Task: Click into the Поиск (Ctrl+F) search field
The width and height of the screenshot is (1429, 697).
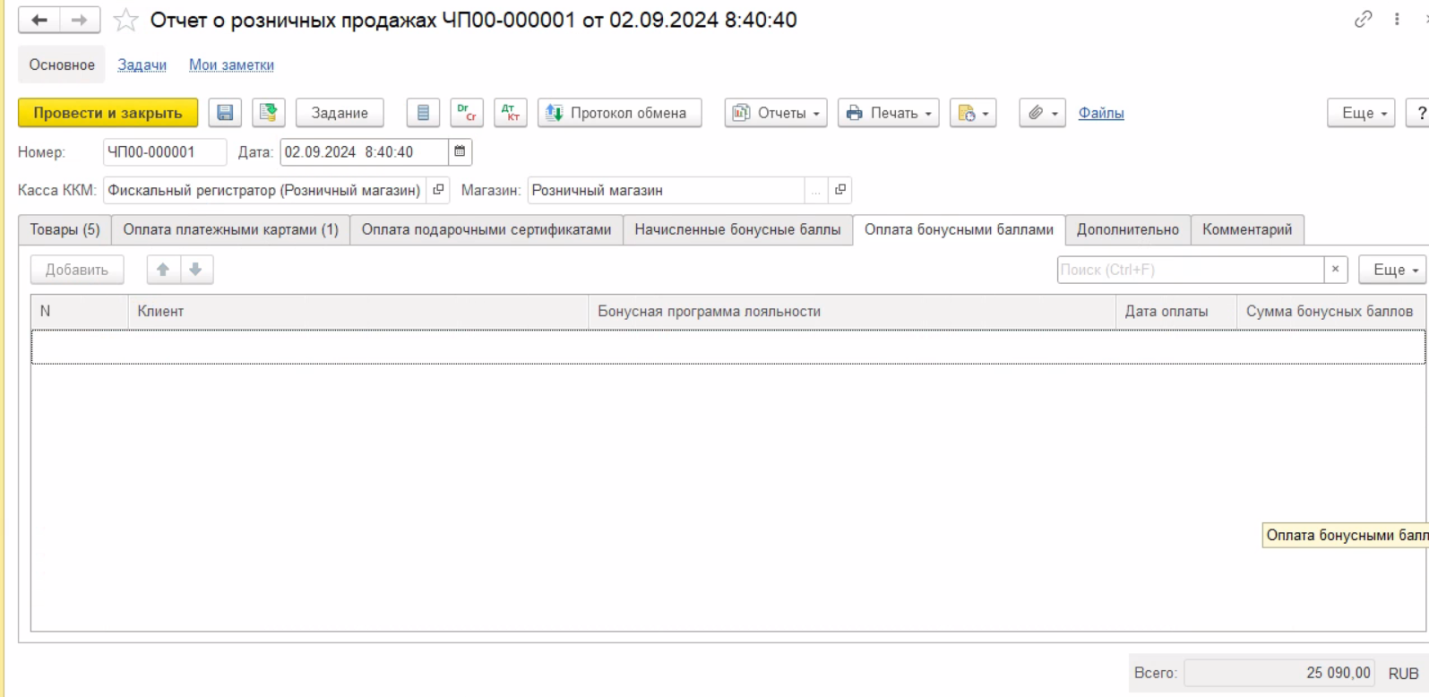Action: pos(1190,270)
